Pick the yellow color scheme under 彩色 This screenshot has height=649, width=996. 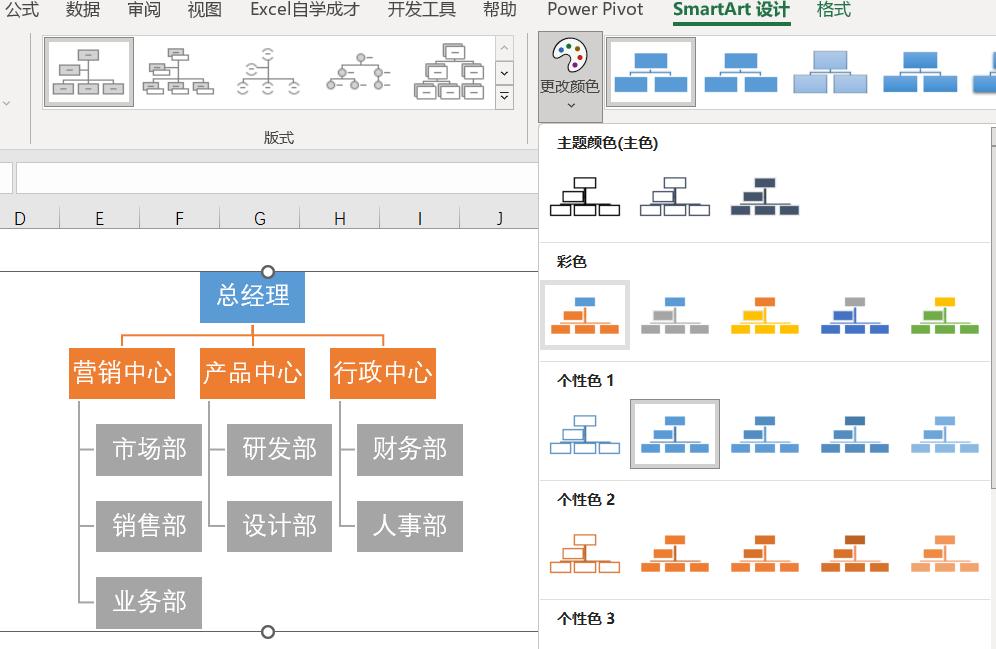tap(764, 315)
